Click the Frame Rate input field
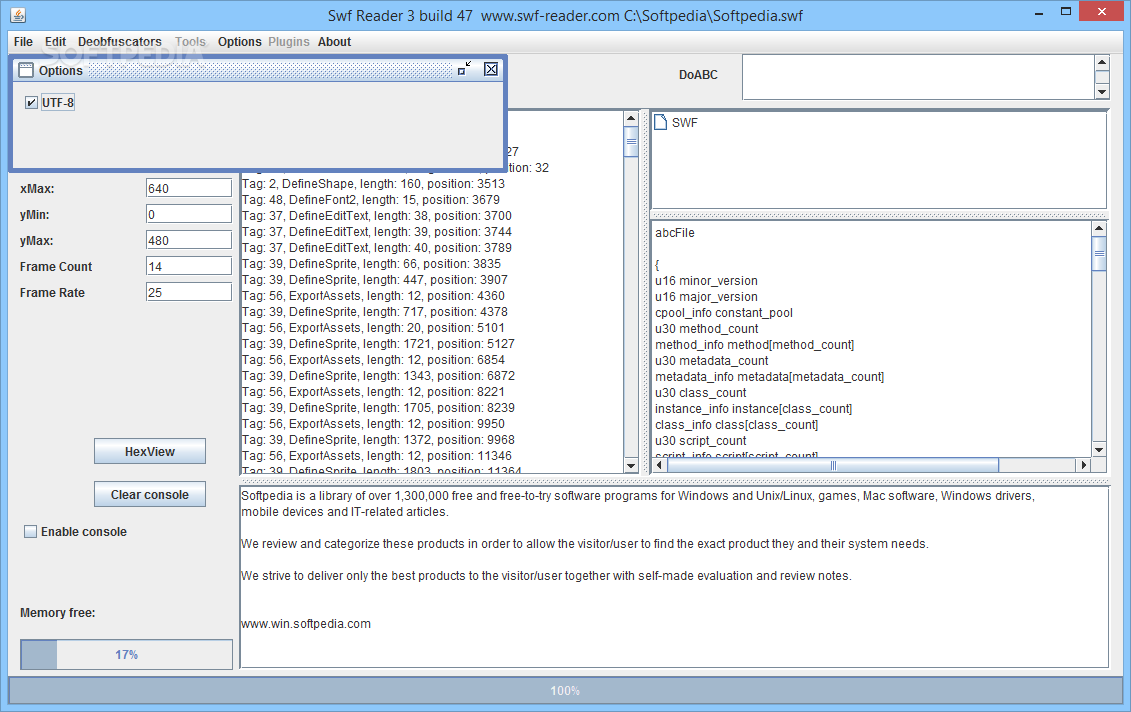 point(189,292)
